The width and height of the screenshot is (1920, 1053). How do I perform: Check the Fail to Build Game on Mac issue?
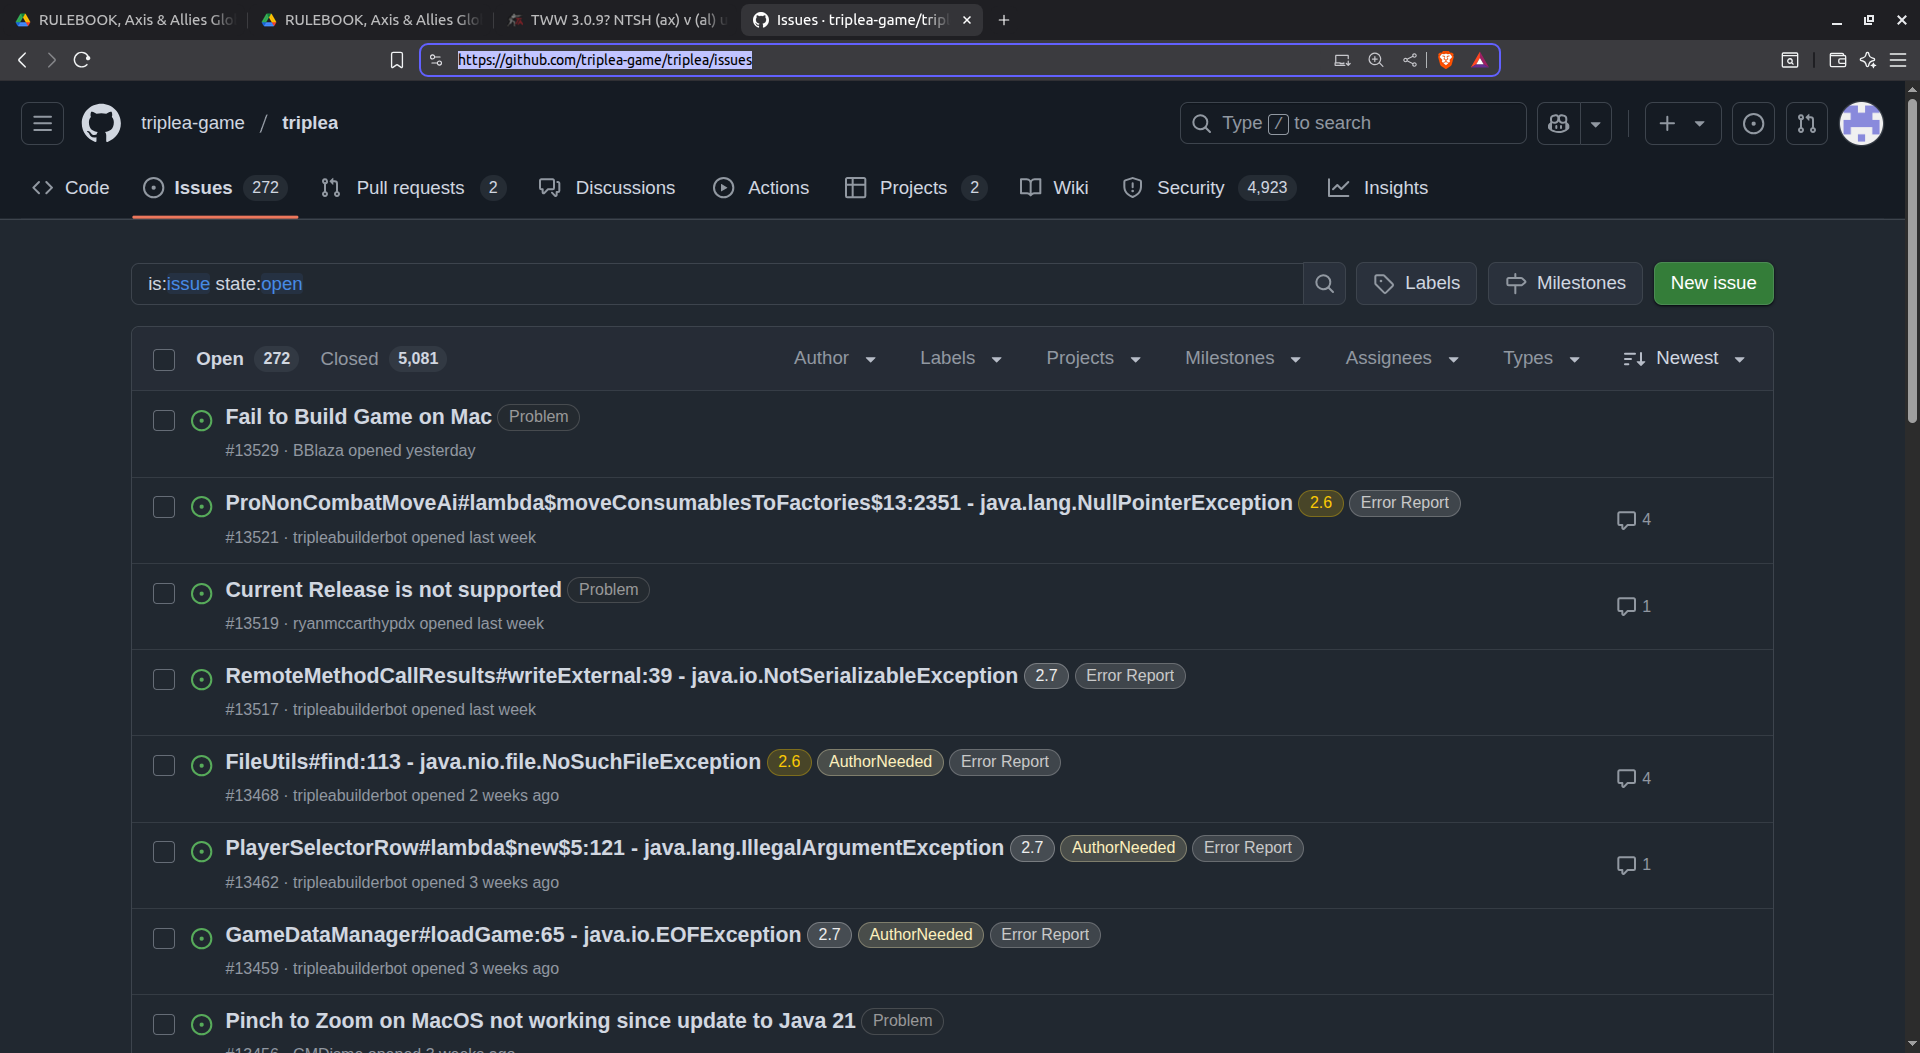pos(164,420)
